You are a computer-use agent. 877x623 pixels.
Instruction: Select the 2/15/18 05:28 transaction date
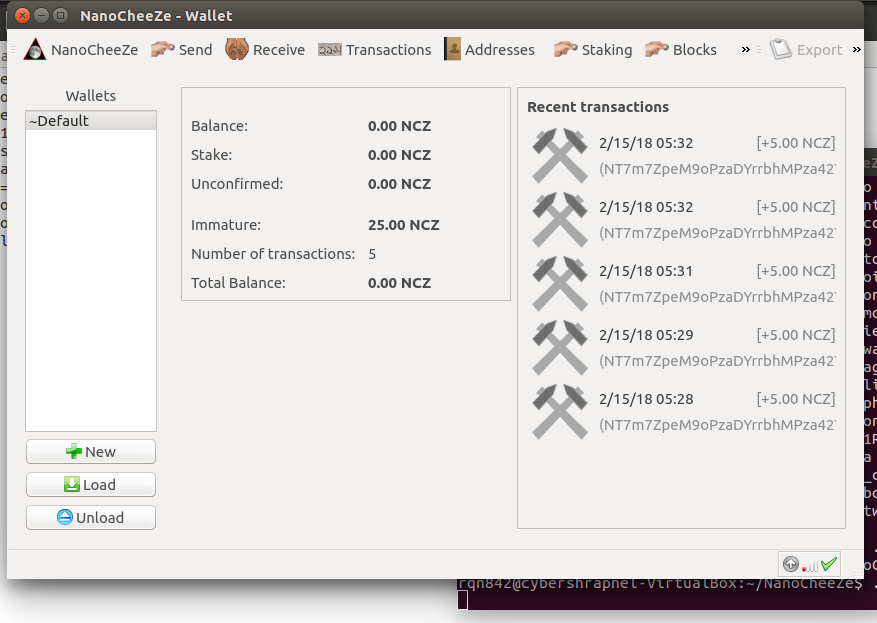[x=646, y=399]
